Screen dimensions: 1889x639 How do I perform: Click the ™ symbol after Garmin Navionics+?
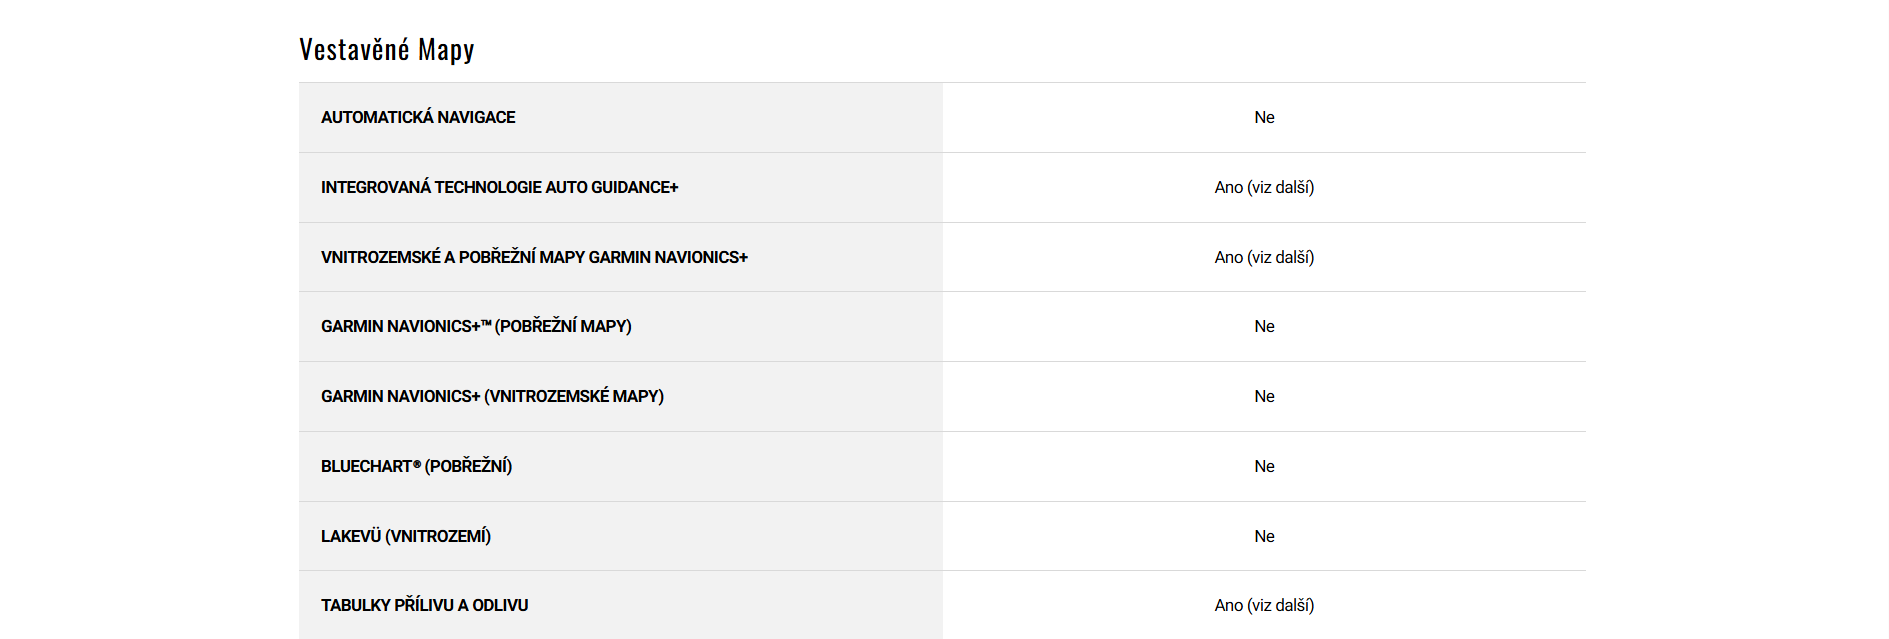[486, 323]
